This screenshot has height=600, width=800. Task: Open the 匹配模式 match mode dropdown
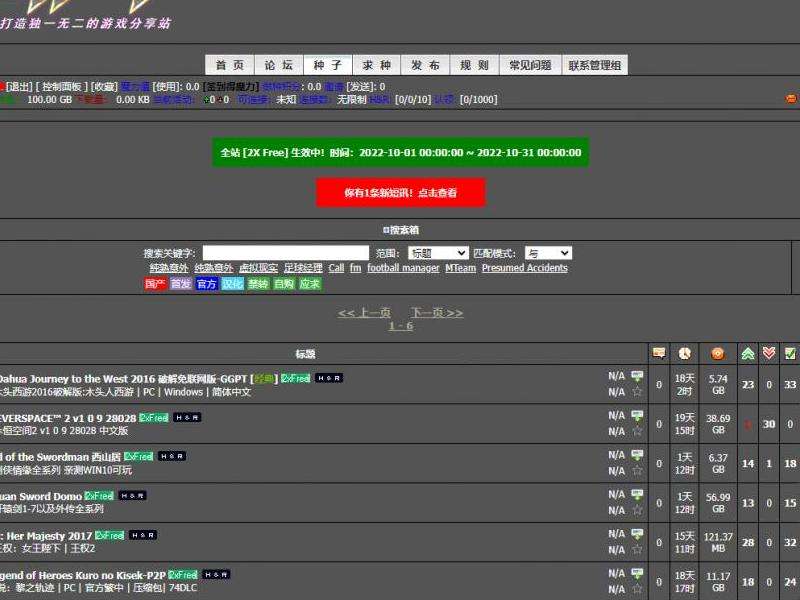(x=548, y=253)
